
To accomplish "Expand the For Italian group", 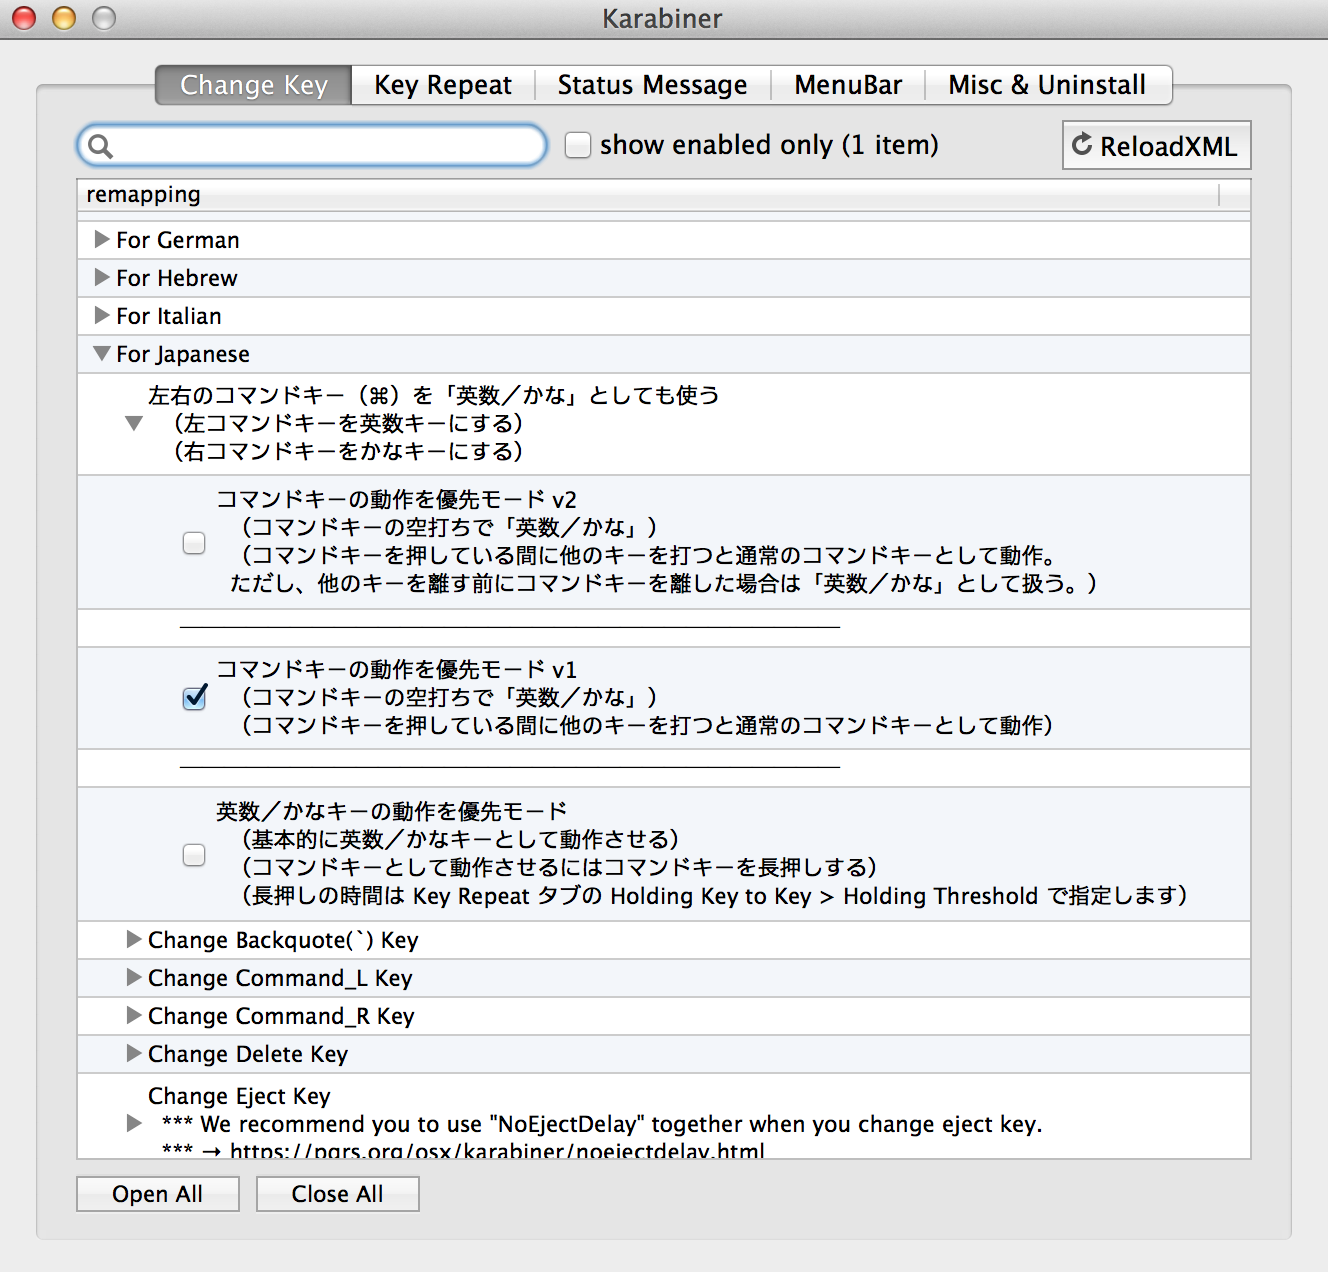I will (101, 315).
